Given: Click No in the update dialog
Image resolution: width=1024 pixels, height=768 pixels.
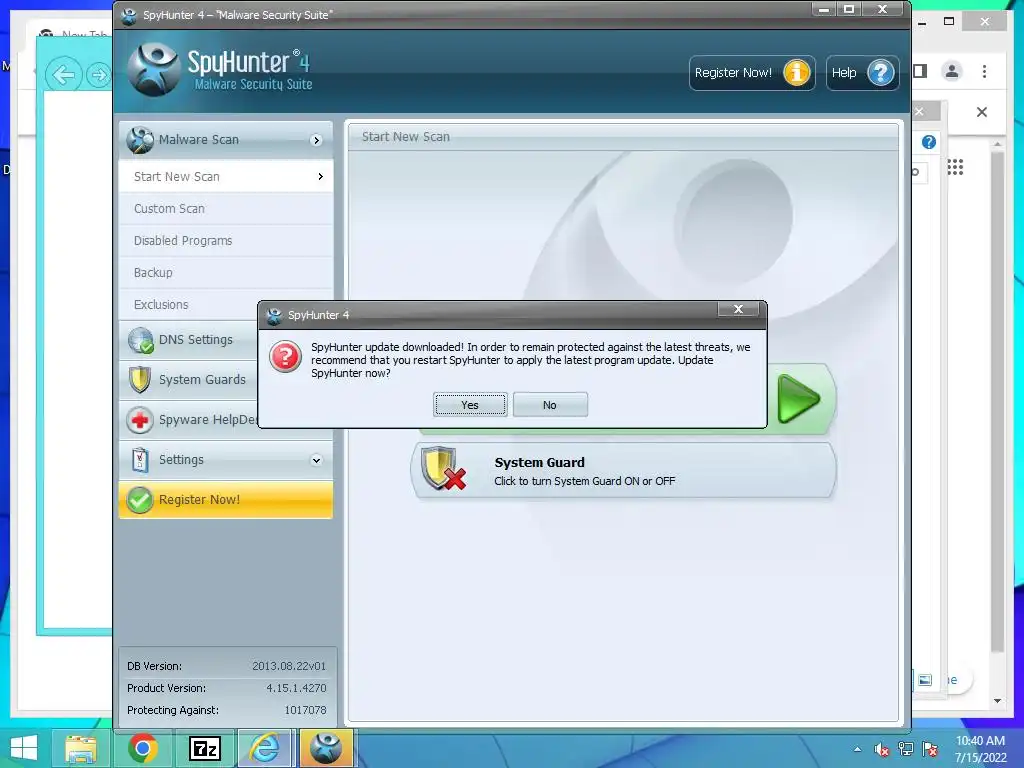Looking at the screenshot, I should coord(550,405).
